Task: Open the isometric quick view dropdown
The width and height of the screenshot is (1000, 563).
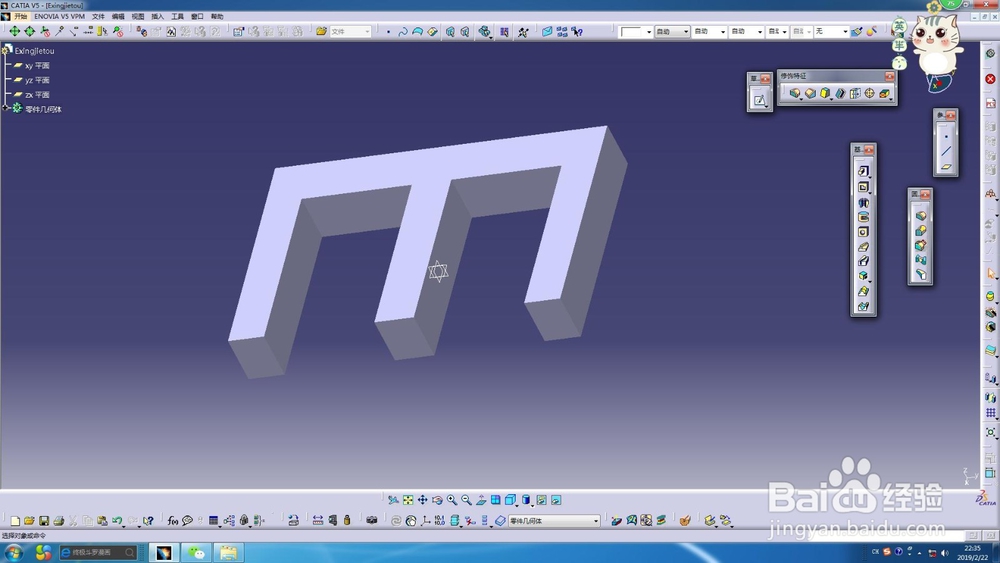Action: 517,504
